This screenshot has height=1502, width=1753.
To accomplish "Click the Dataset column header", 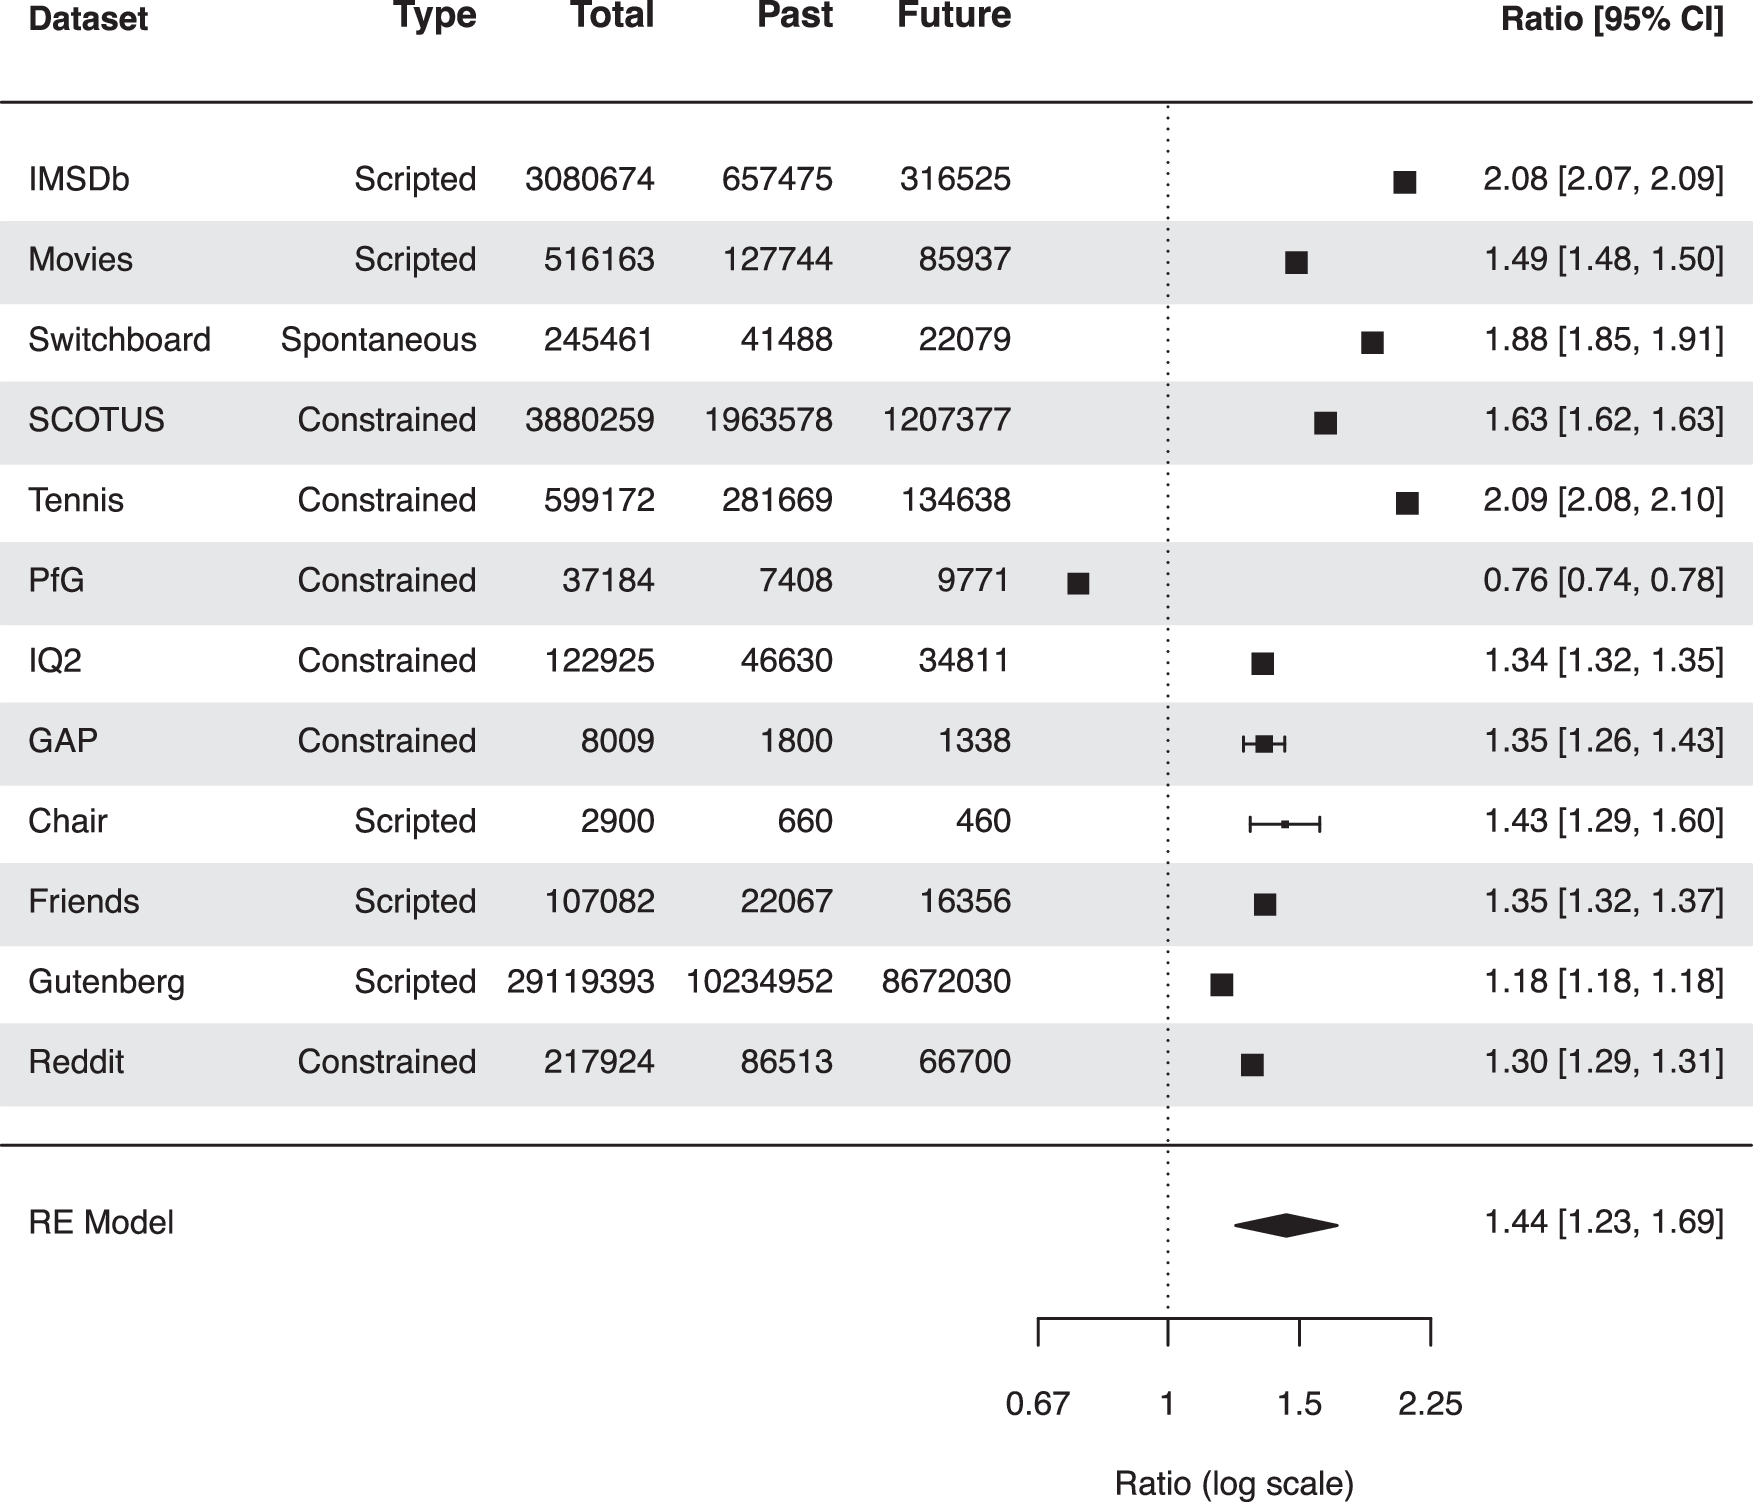I will point(88,19).
